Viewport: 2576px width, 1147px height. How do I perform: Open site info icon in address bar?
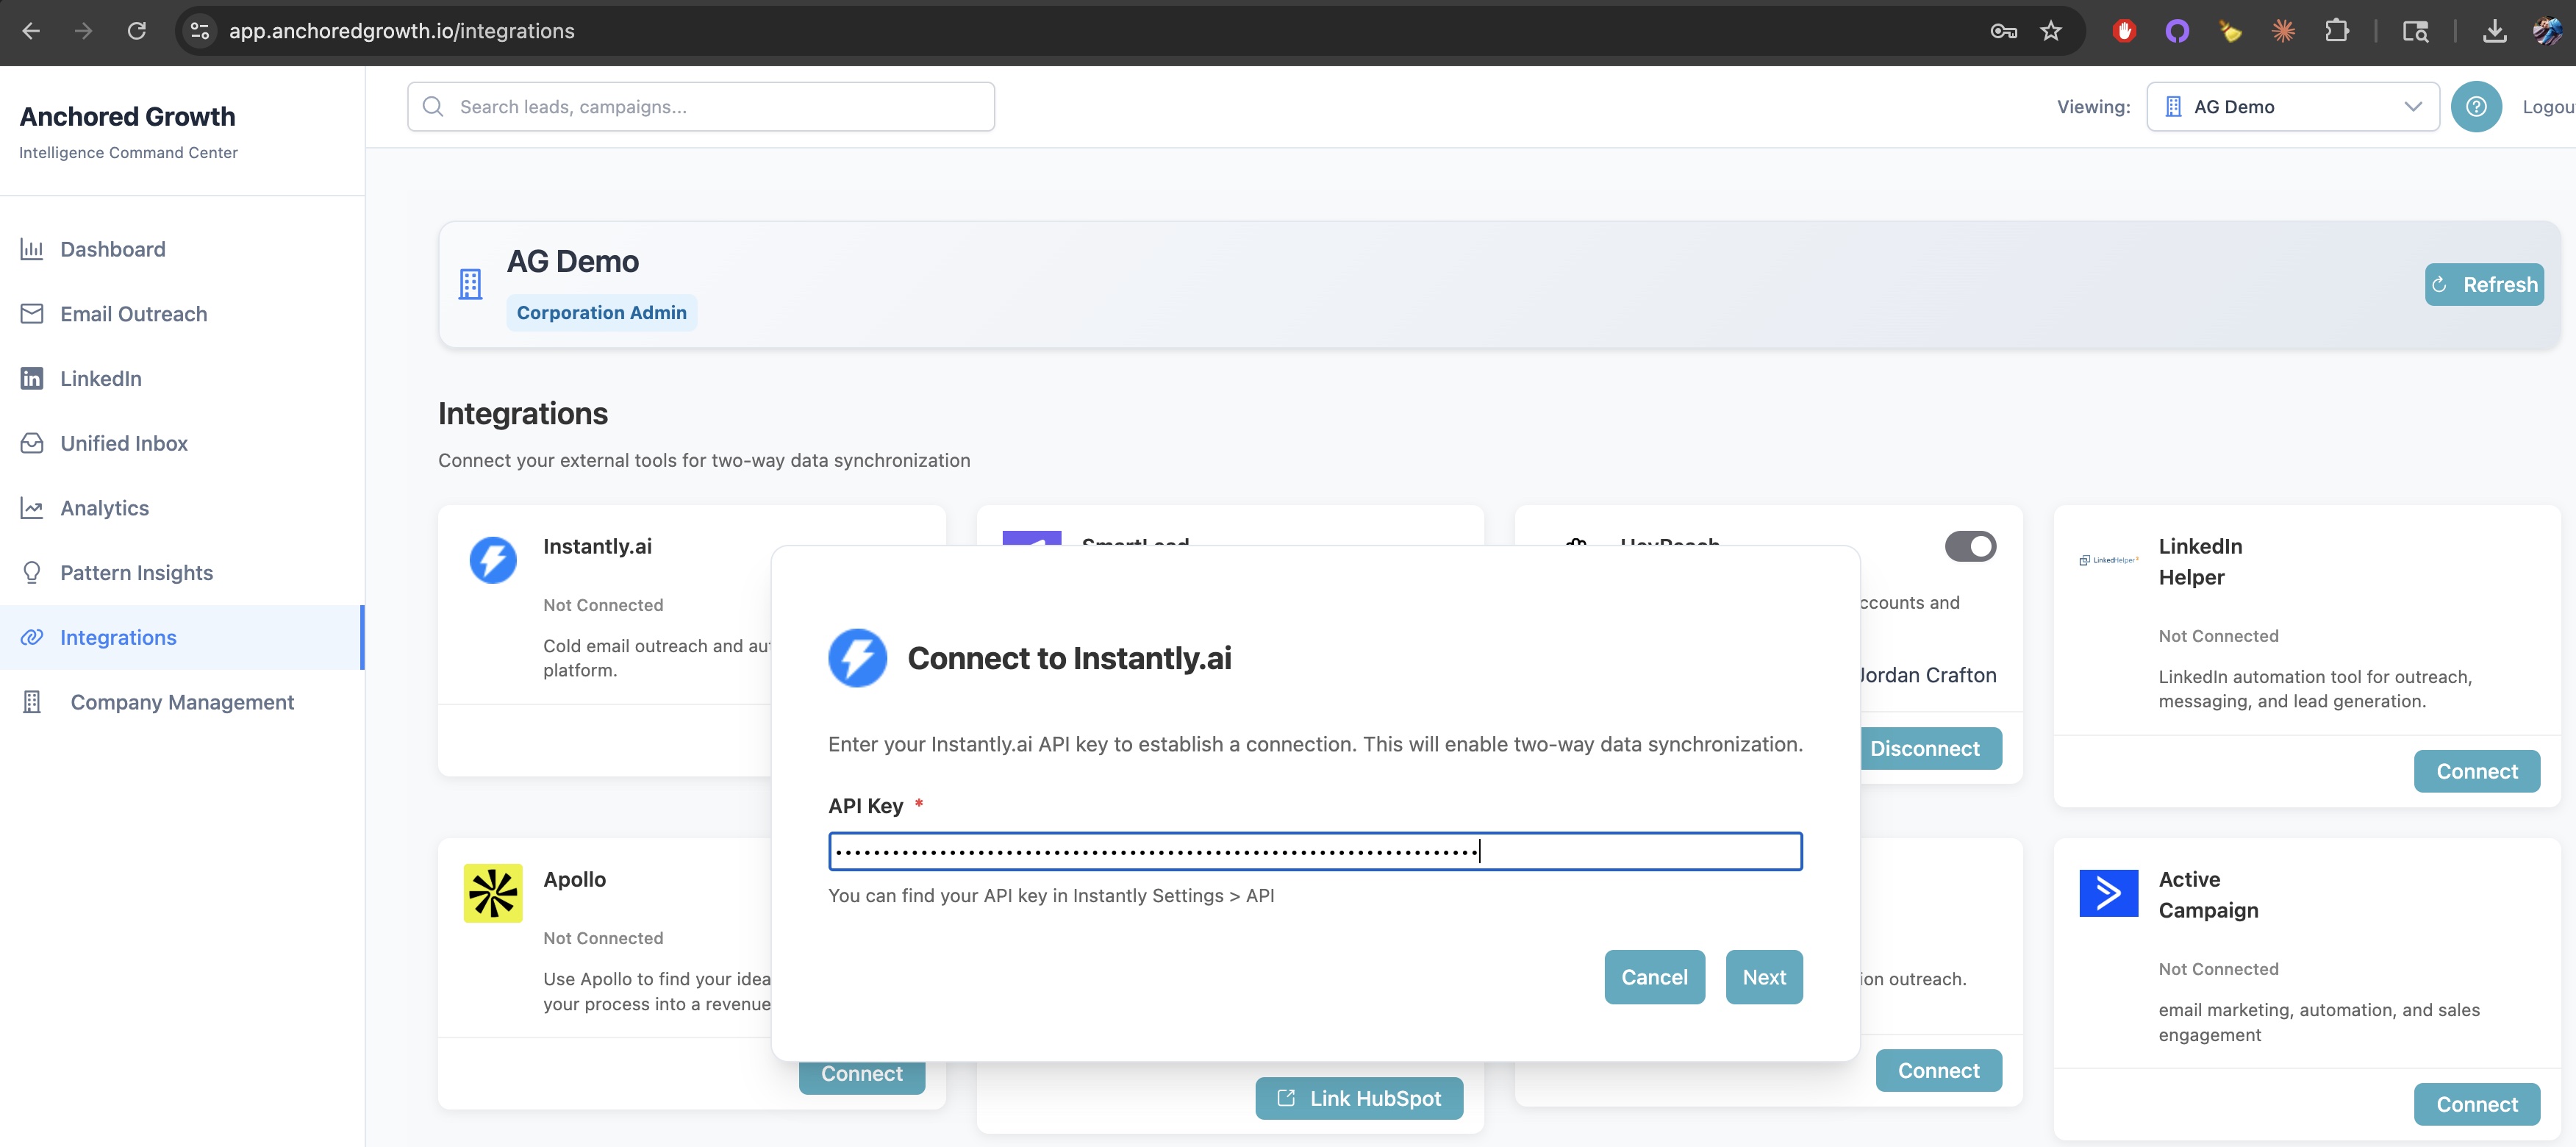point(200,31)
